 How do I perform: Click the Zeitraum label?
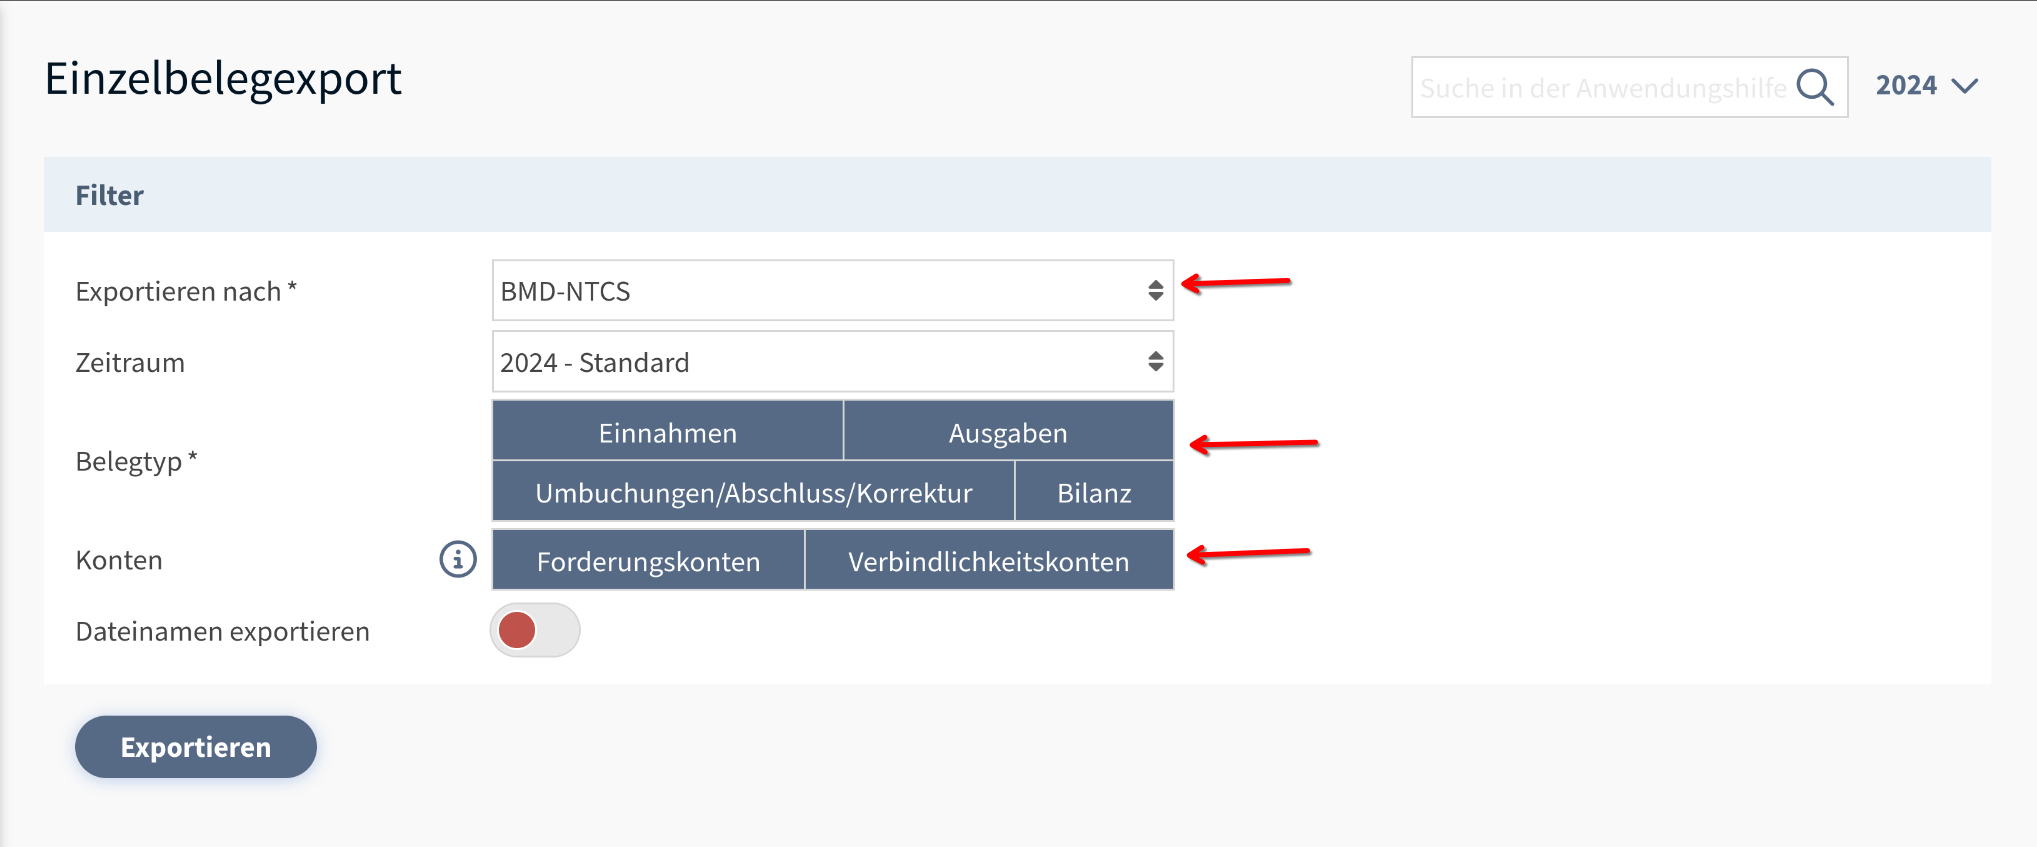(x=130, y=362)
